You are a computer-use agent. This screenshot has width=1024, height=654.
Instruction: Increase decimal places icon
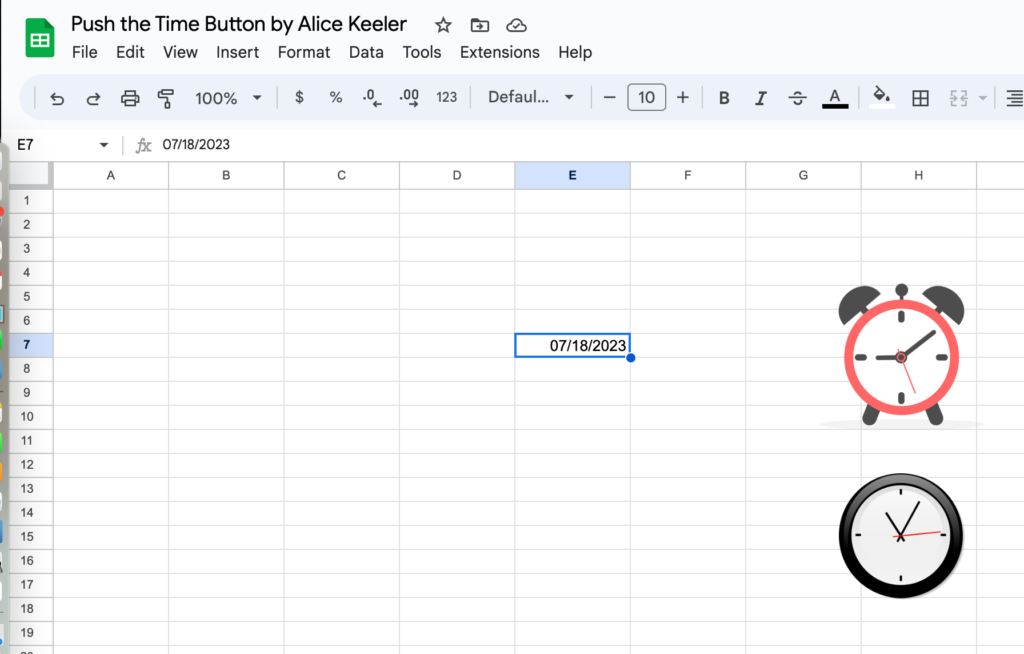pyautogui.click(x=409, y=98)
